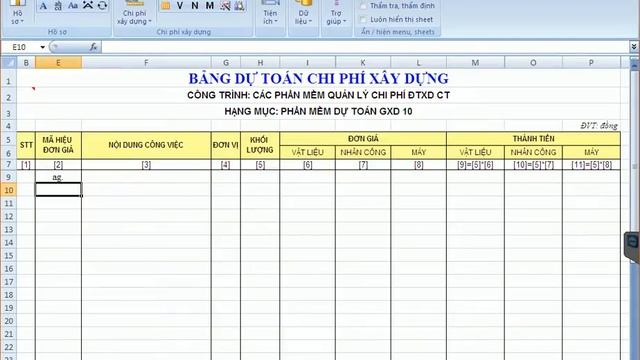Click NHÂN CÔNG under ĐƠN GIÁ
Image resolution: width=640 pixels, height=360 pixels.
(363, 152)
